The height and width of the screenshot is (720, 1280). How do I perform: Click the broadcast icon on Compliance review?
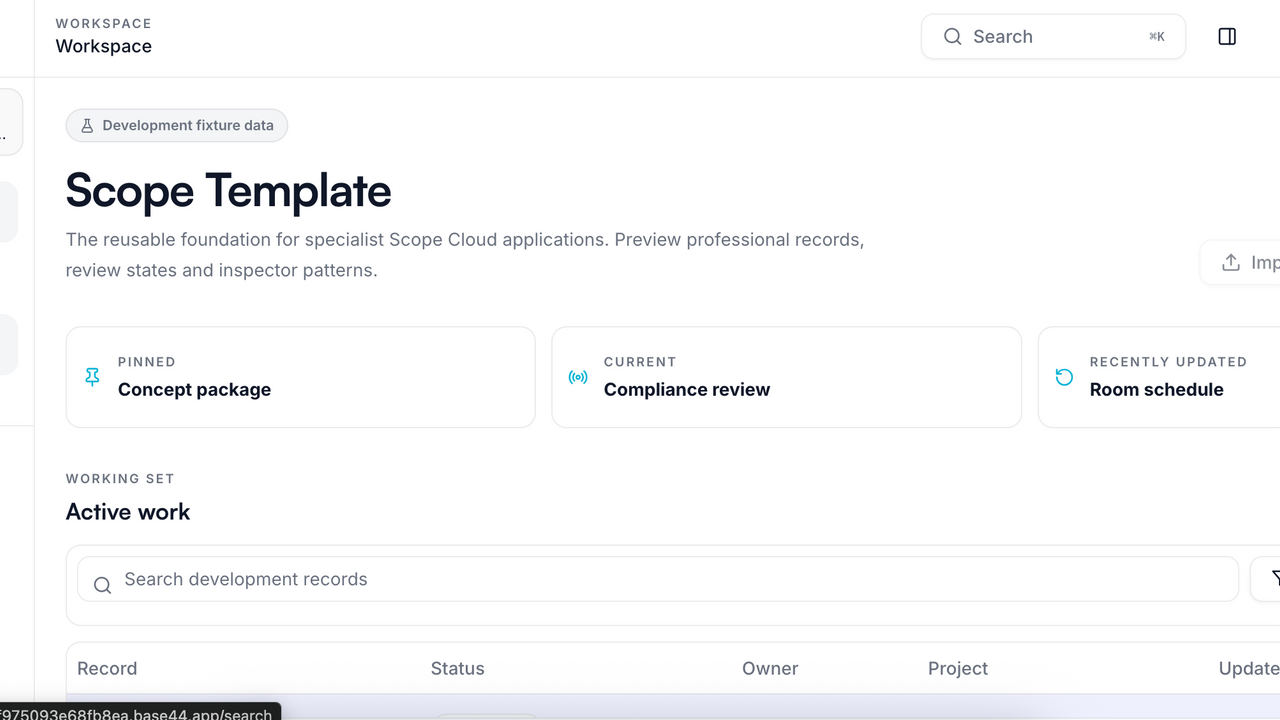[x=578, y=377]
